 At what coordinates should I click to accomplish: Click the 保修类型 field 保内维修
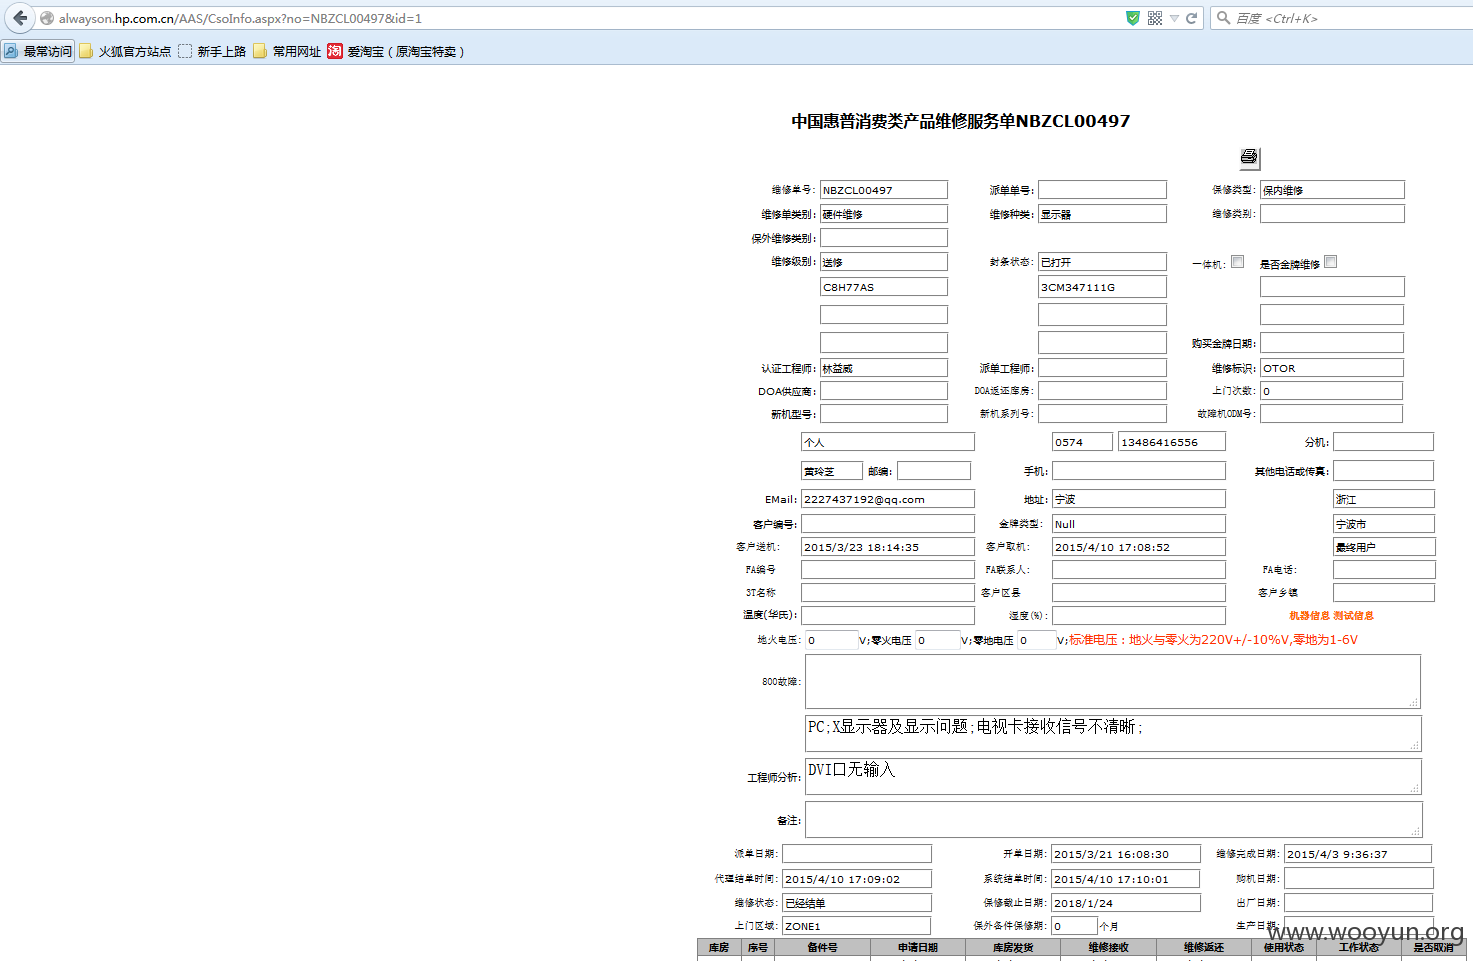(x=1332, y=190)
